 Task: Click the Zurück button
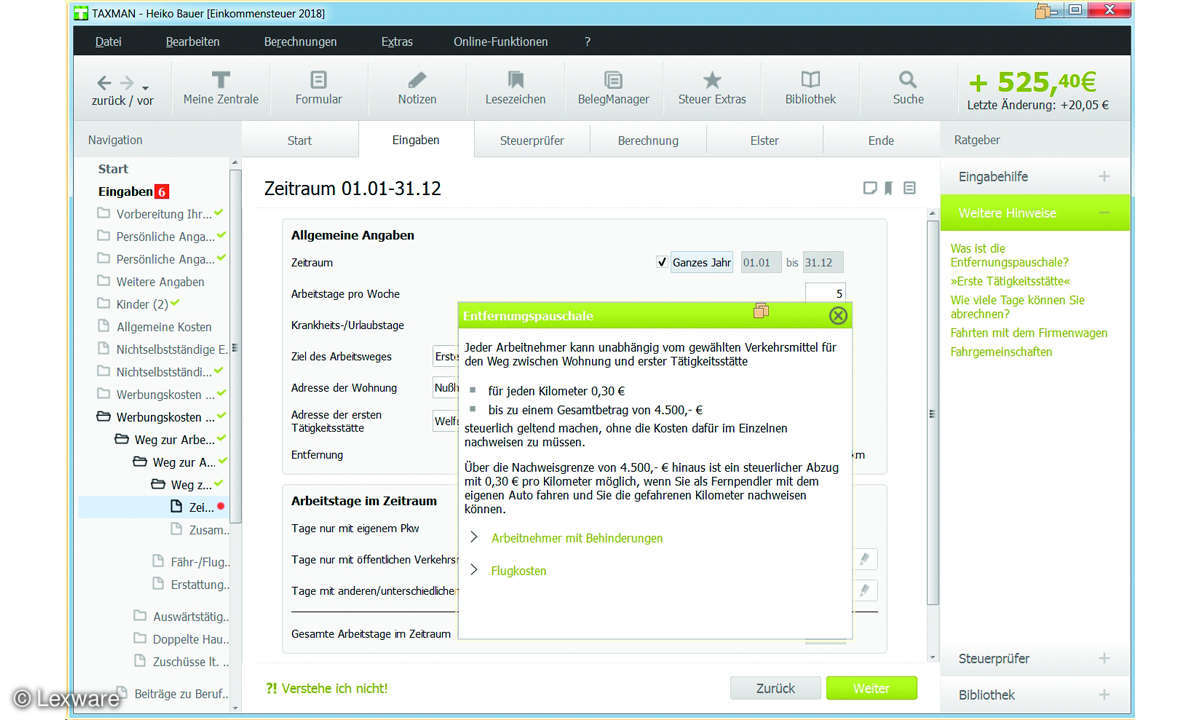[x=775, y=688]
